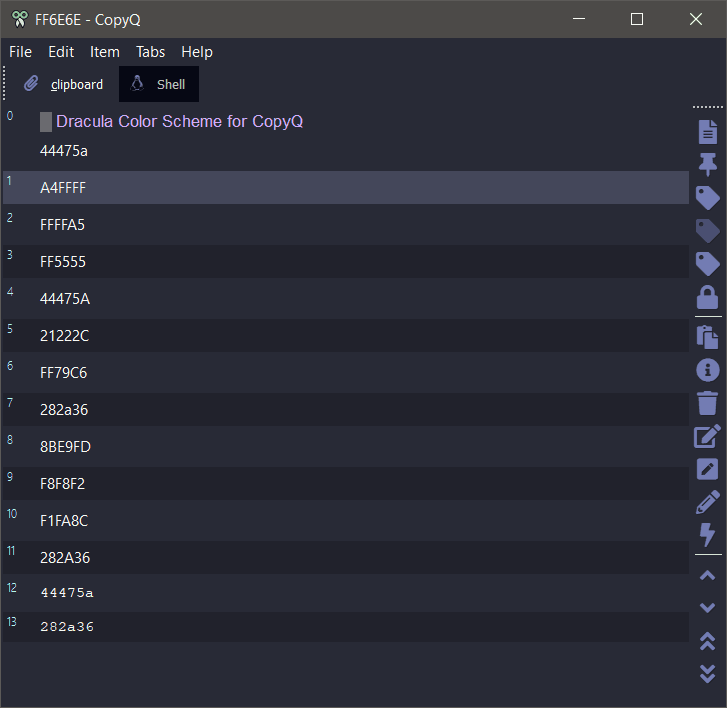Image resolution: width=727 pixels, height=708 pixels.
Task: Click the plain pencil editor icon
Action: 708,502
